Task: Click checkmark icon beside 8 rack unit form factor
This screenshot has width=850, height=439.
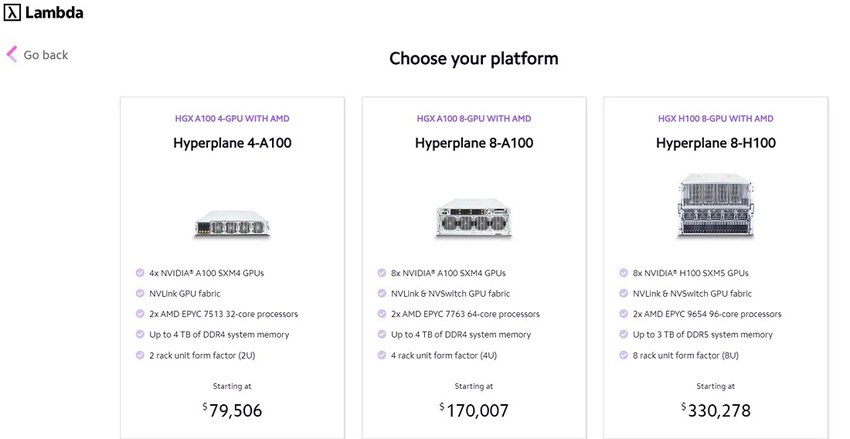Action: tap(623, 355)
